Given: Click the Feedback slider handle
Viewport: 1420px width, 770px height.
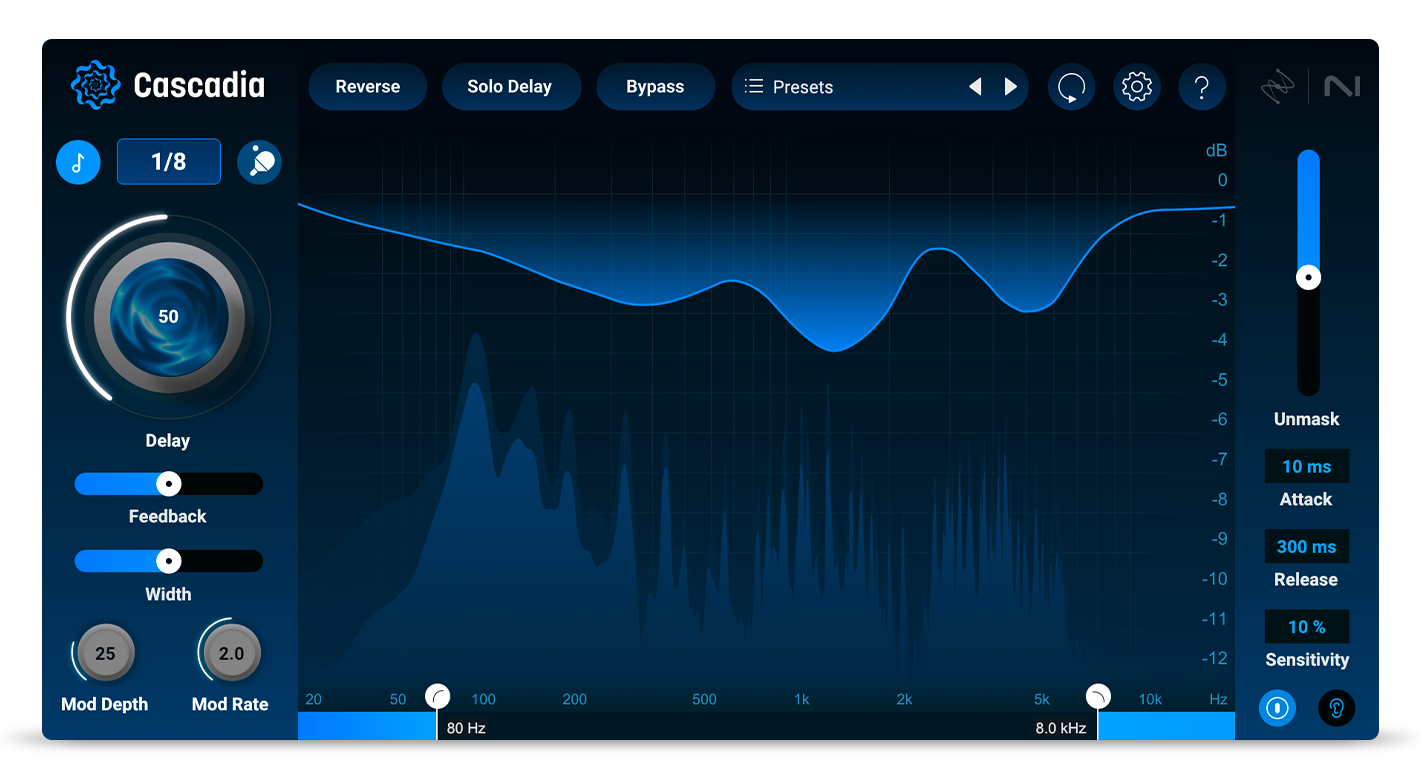Looking at the screenshot, I should [169, 484].
